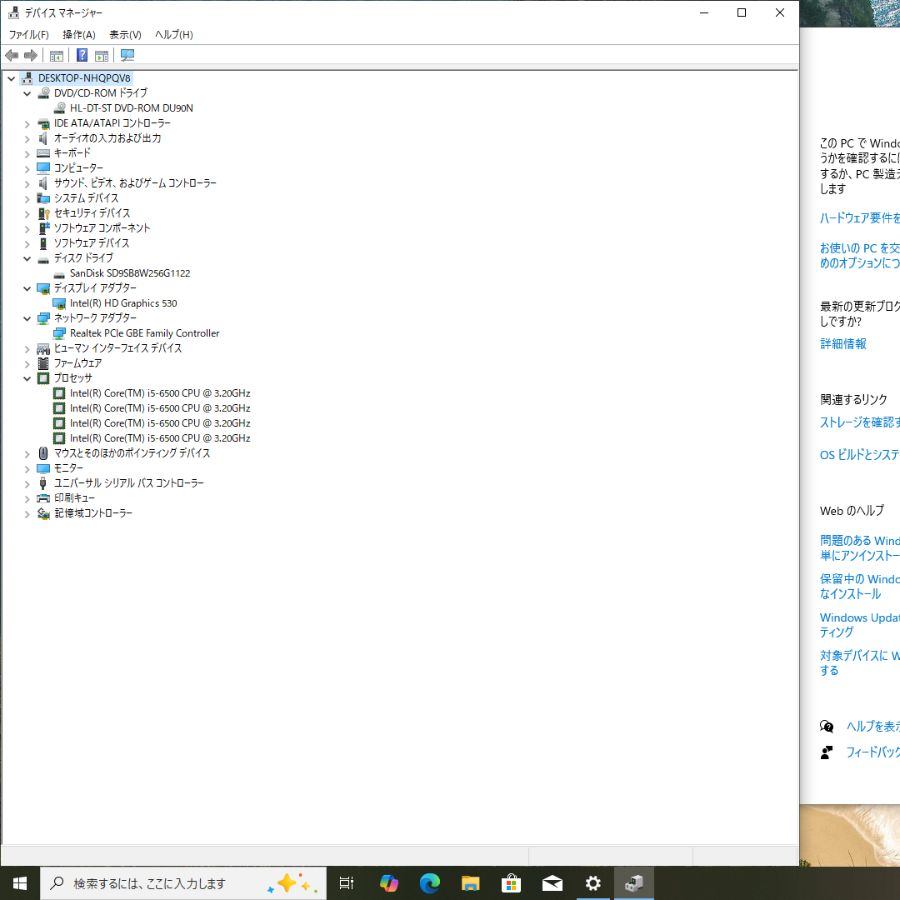Expand the キーボード category

click(x=27, y=154)
